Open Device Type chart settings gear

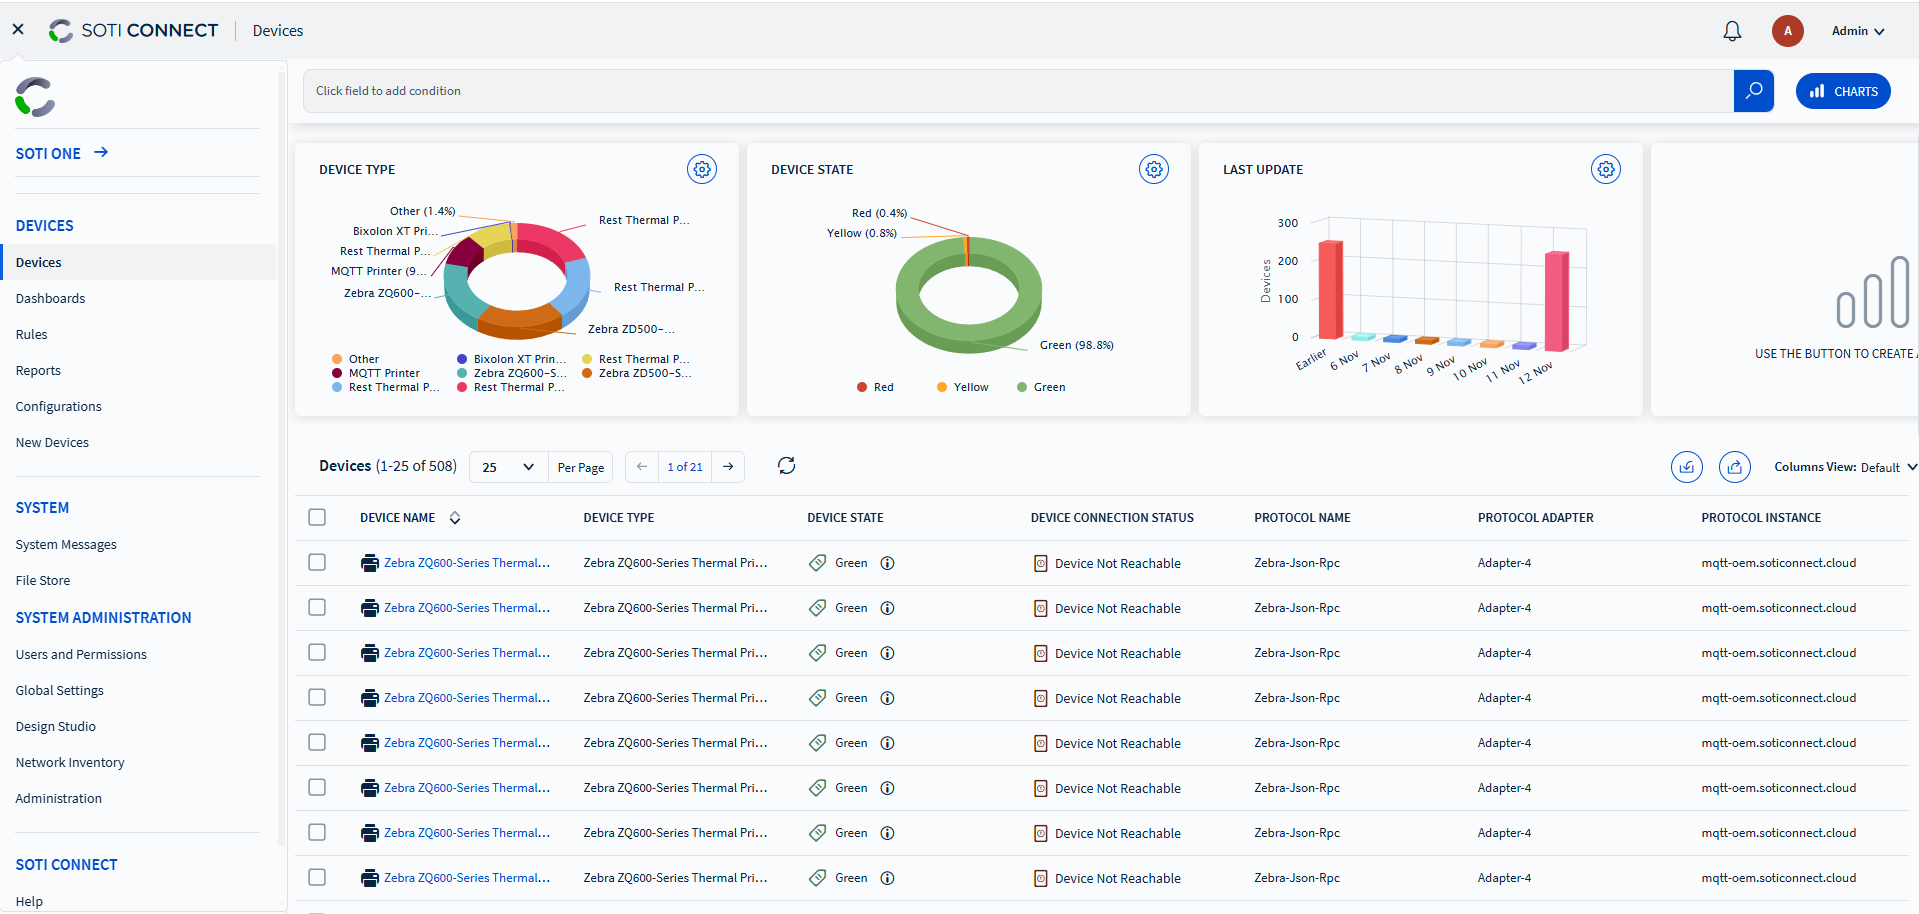tap(702, 169)
